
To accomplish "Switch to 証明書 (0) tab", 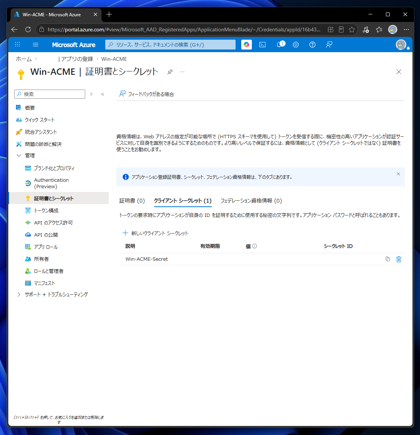I will click(x=132, y=200).
